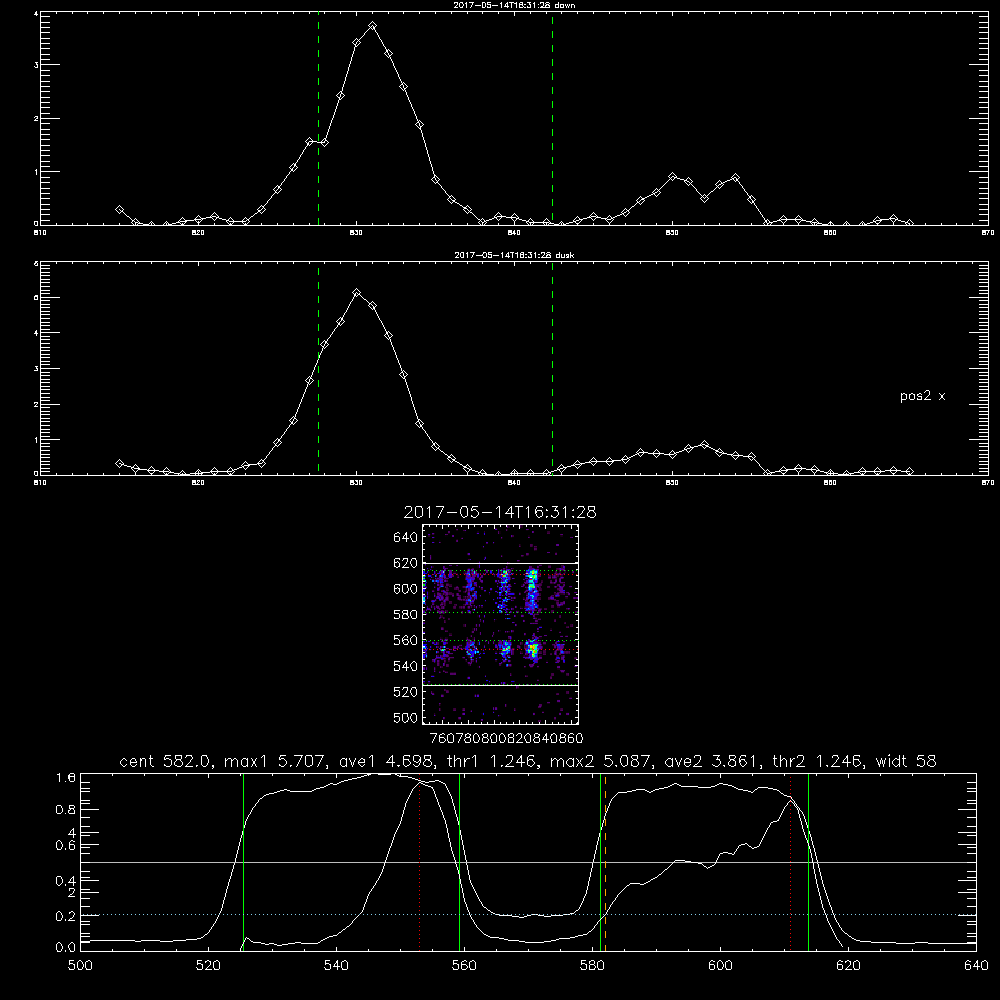Click the spectrogram image
Viewport: 1000px width, 1000px height.
pos(500,624)
